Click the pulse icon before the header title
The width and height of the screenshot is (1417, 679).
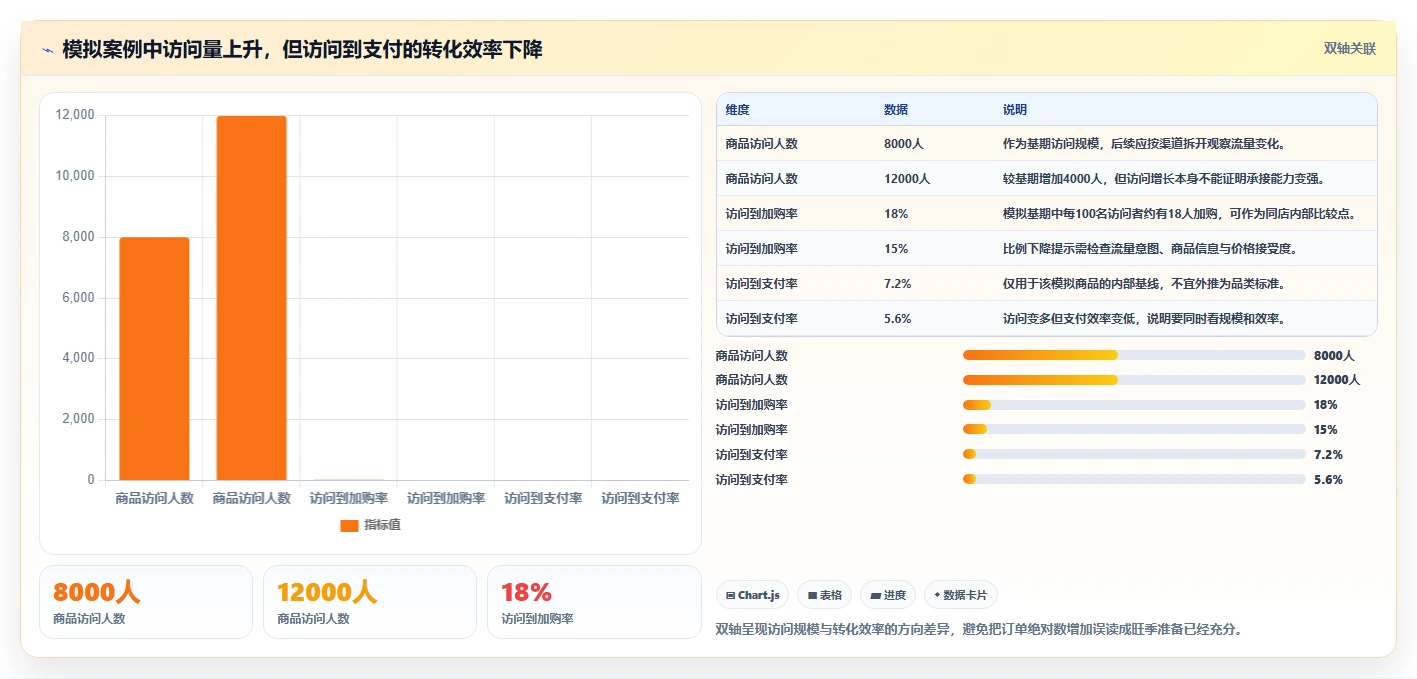click(48, 50)
